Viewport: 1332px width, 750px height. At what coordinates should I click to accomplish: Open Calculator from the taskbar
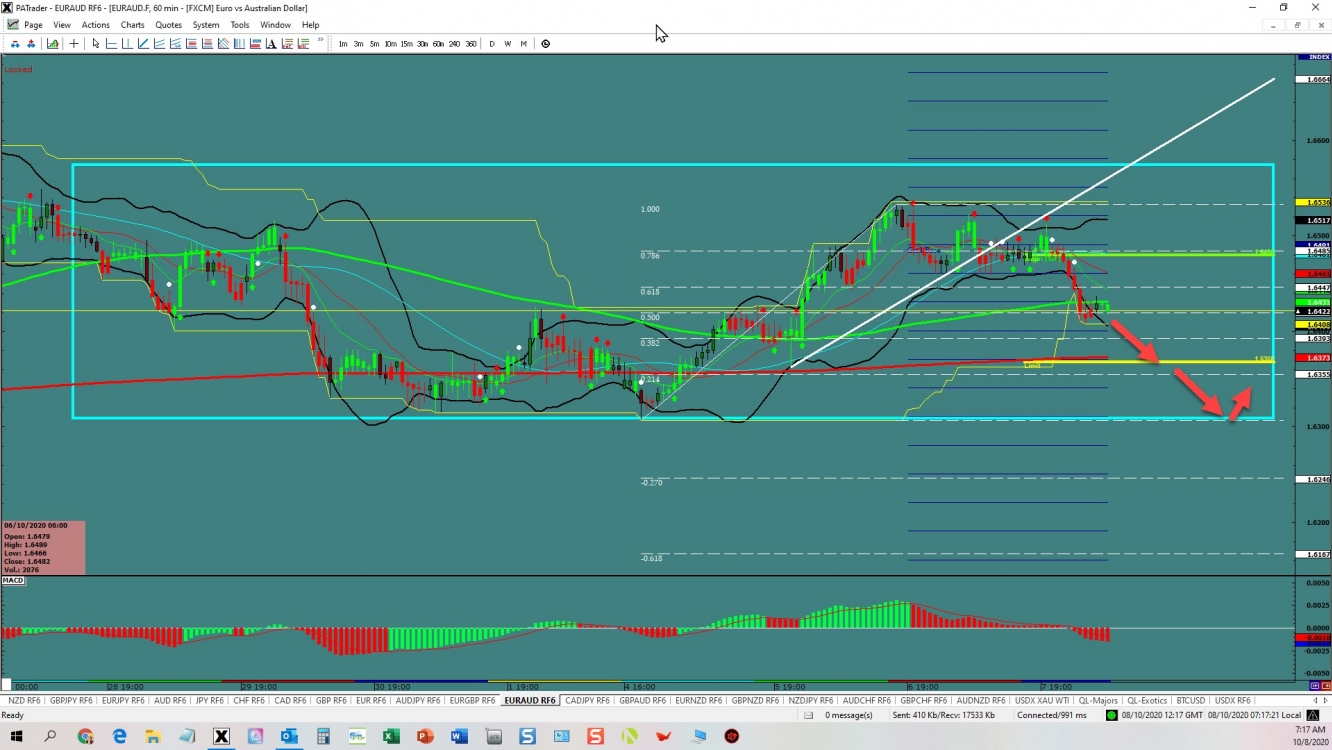[x=323, y=737]
